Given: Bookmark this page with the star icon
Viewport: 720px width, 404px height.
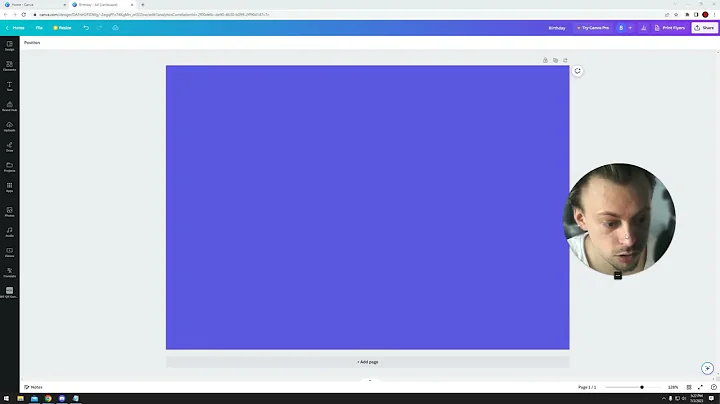Looking at the screenshot, I should tap(676, 15).
